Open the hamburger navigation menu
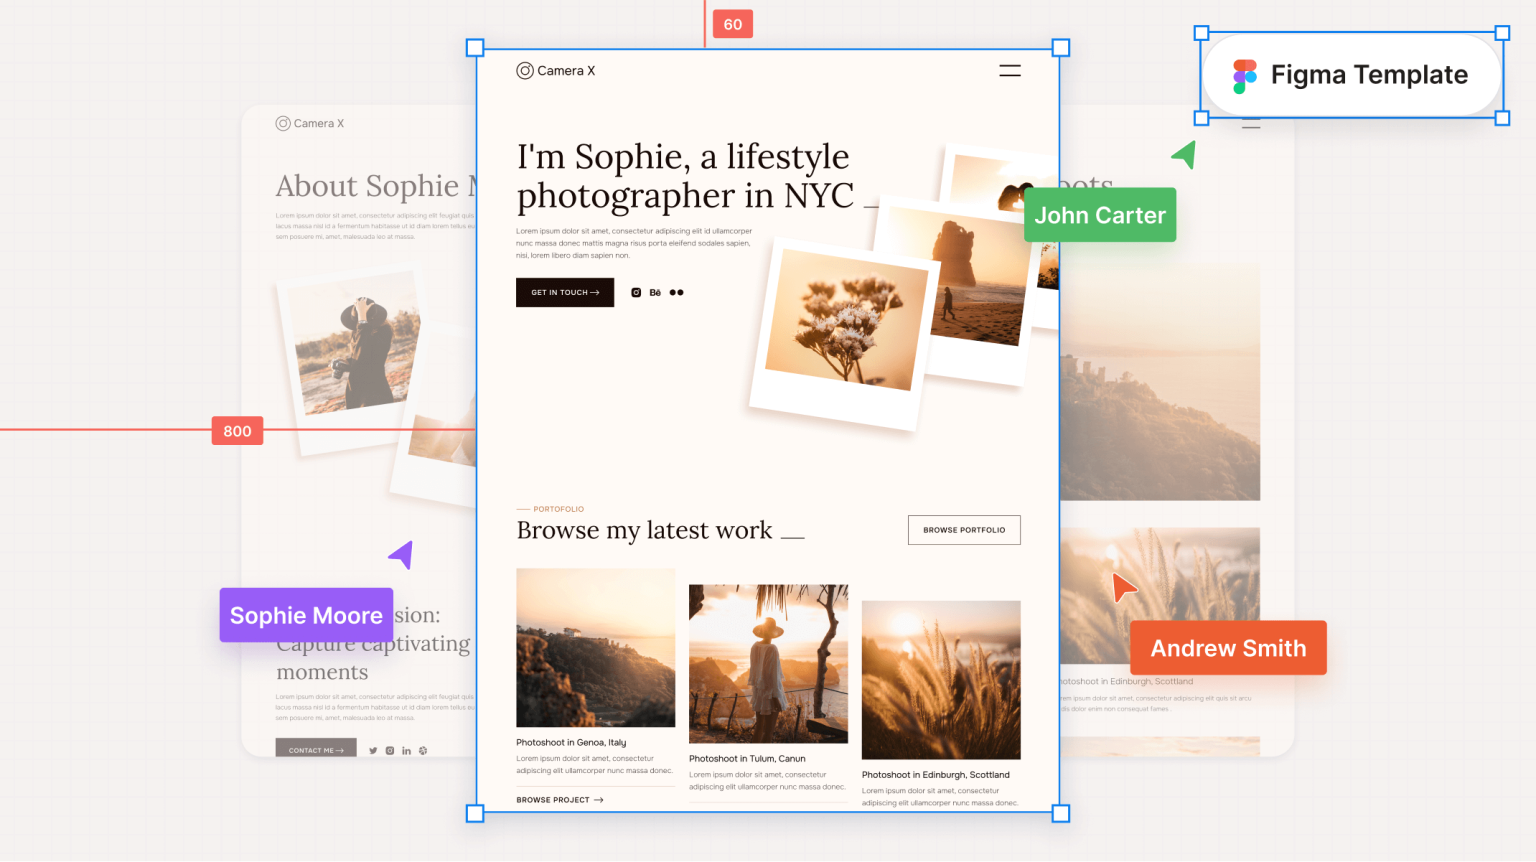1536x862 pixels. pyautogui.click(x=1009, y=71)
